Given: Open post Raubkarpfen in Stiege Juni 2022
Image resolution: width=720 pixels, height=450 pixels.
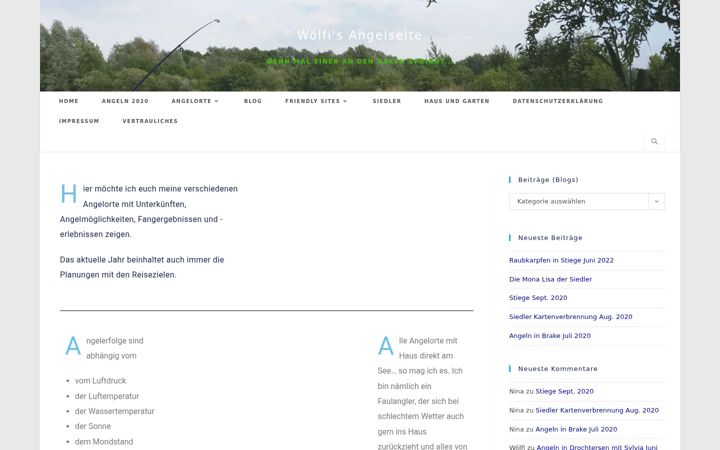Looking at the screenshot, I should pyautogui.click(x=561, y=260).
